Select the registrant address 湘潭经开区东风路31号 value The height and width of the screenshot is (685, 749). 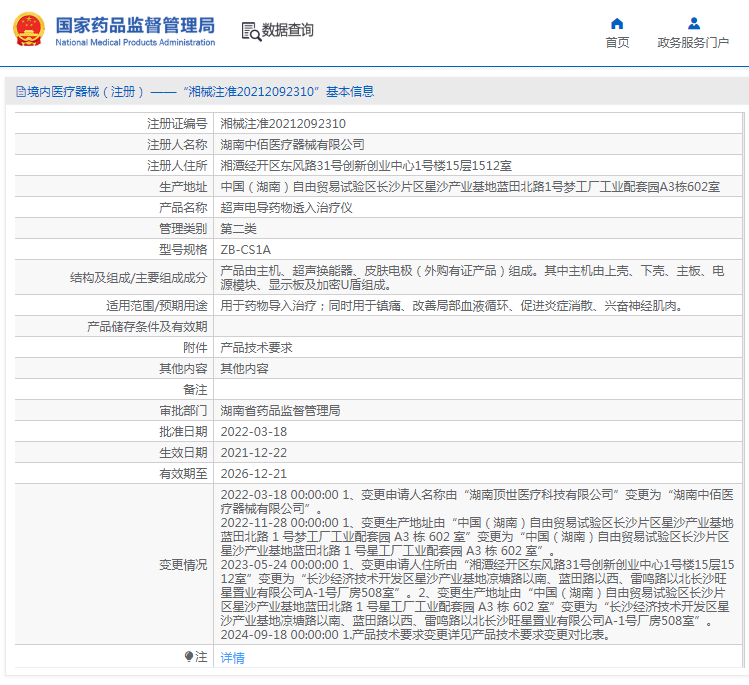click(x=366, y=166)
